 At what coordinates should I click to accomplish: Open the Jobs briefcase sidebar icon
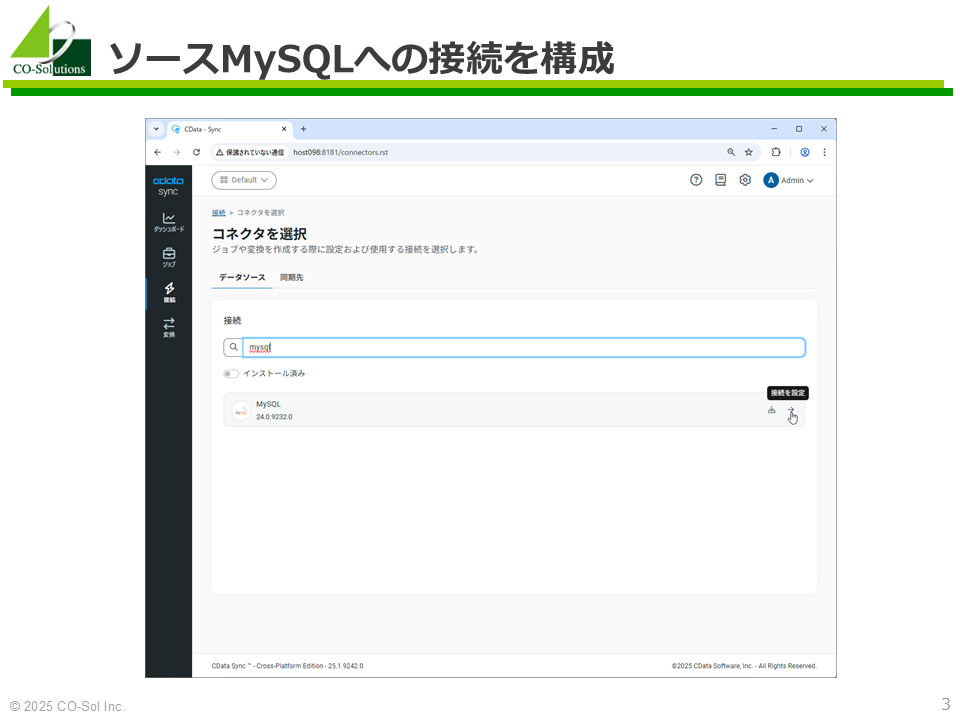(x=169, y=257)
